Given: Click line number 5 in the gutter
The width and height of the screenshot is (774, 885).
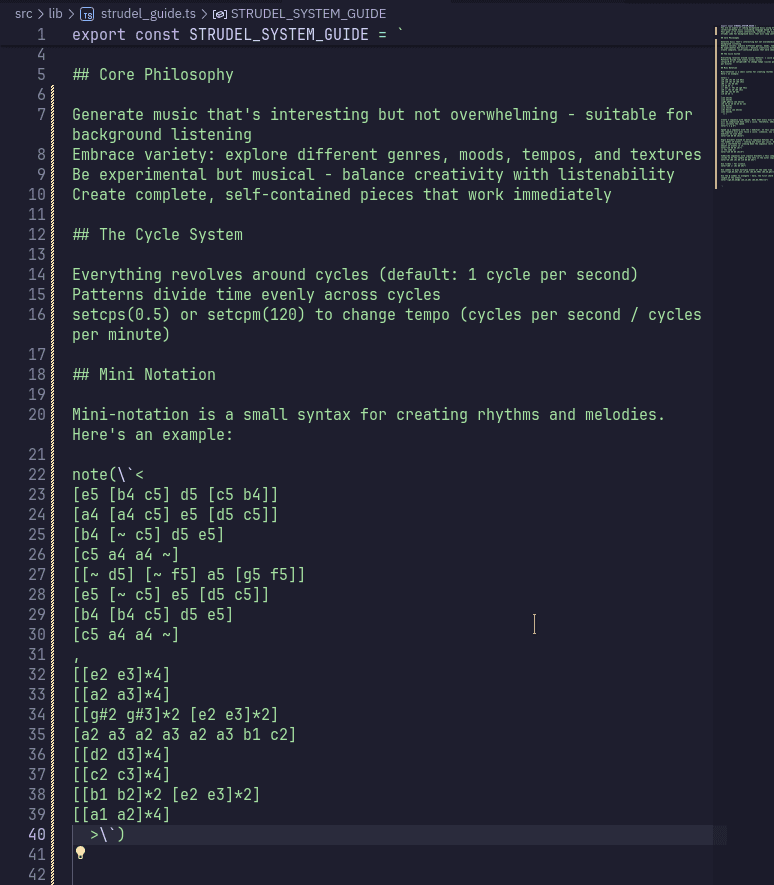Looking at the screenshot, I should point(41,74).
